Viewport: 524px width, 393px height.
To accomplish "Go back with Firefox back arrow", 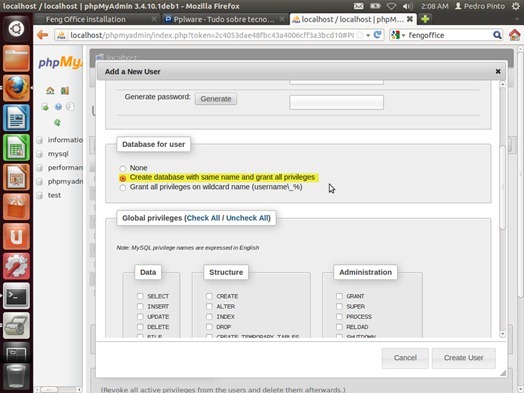I will (42, 35).
